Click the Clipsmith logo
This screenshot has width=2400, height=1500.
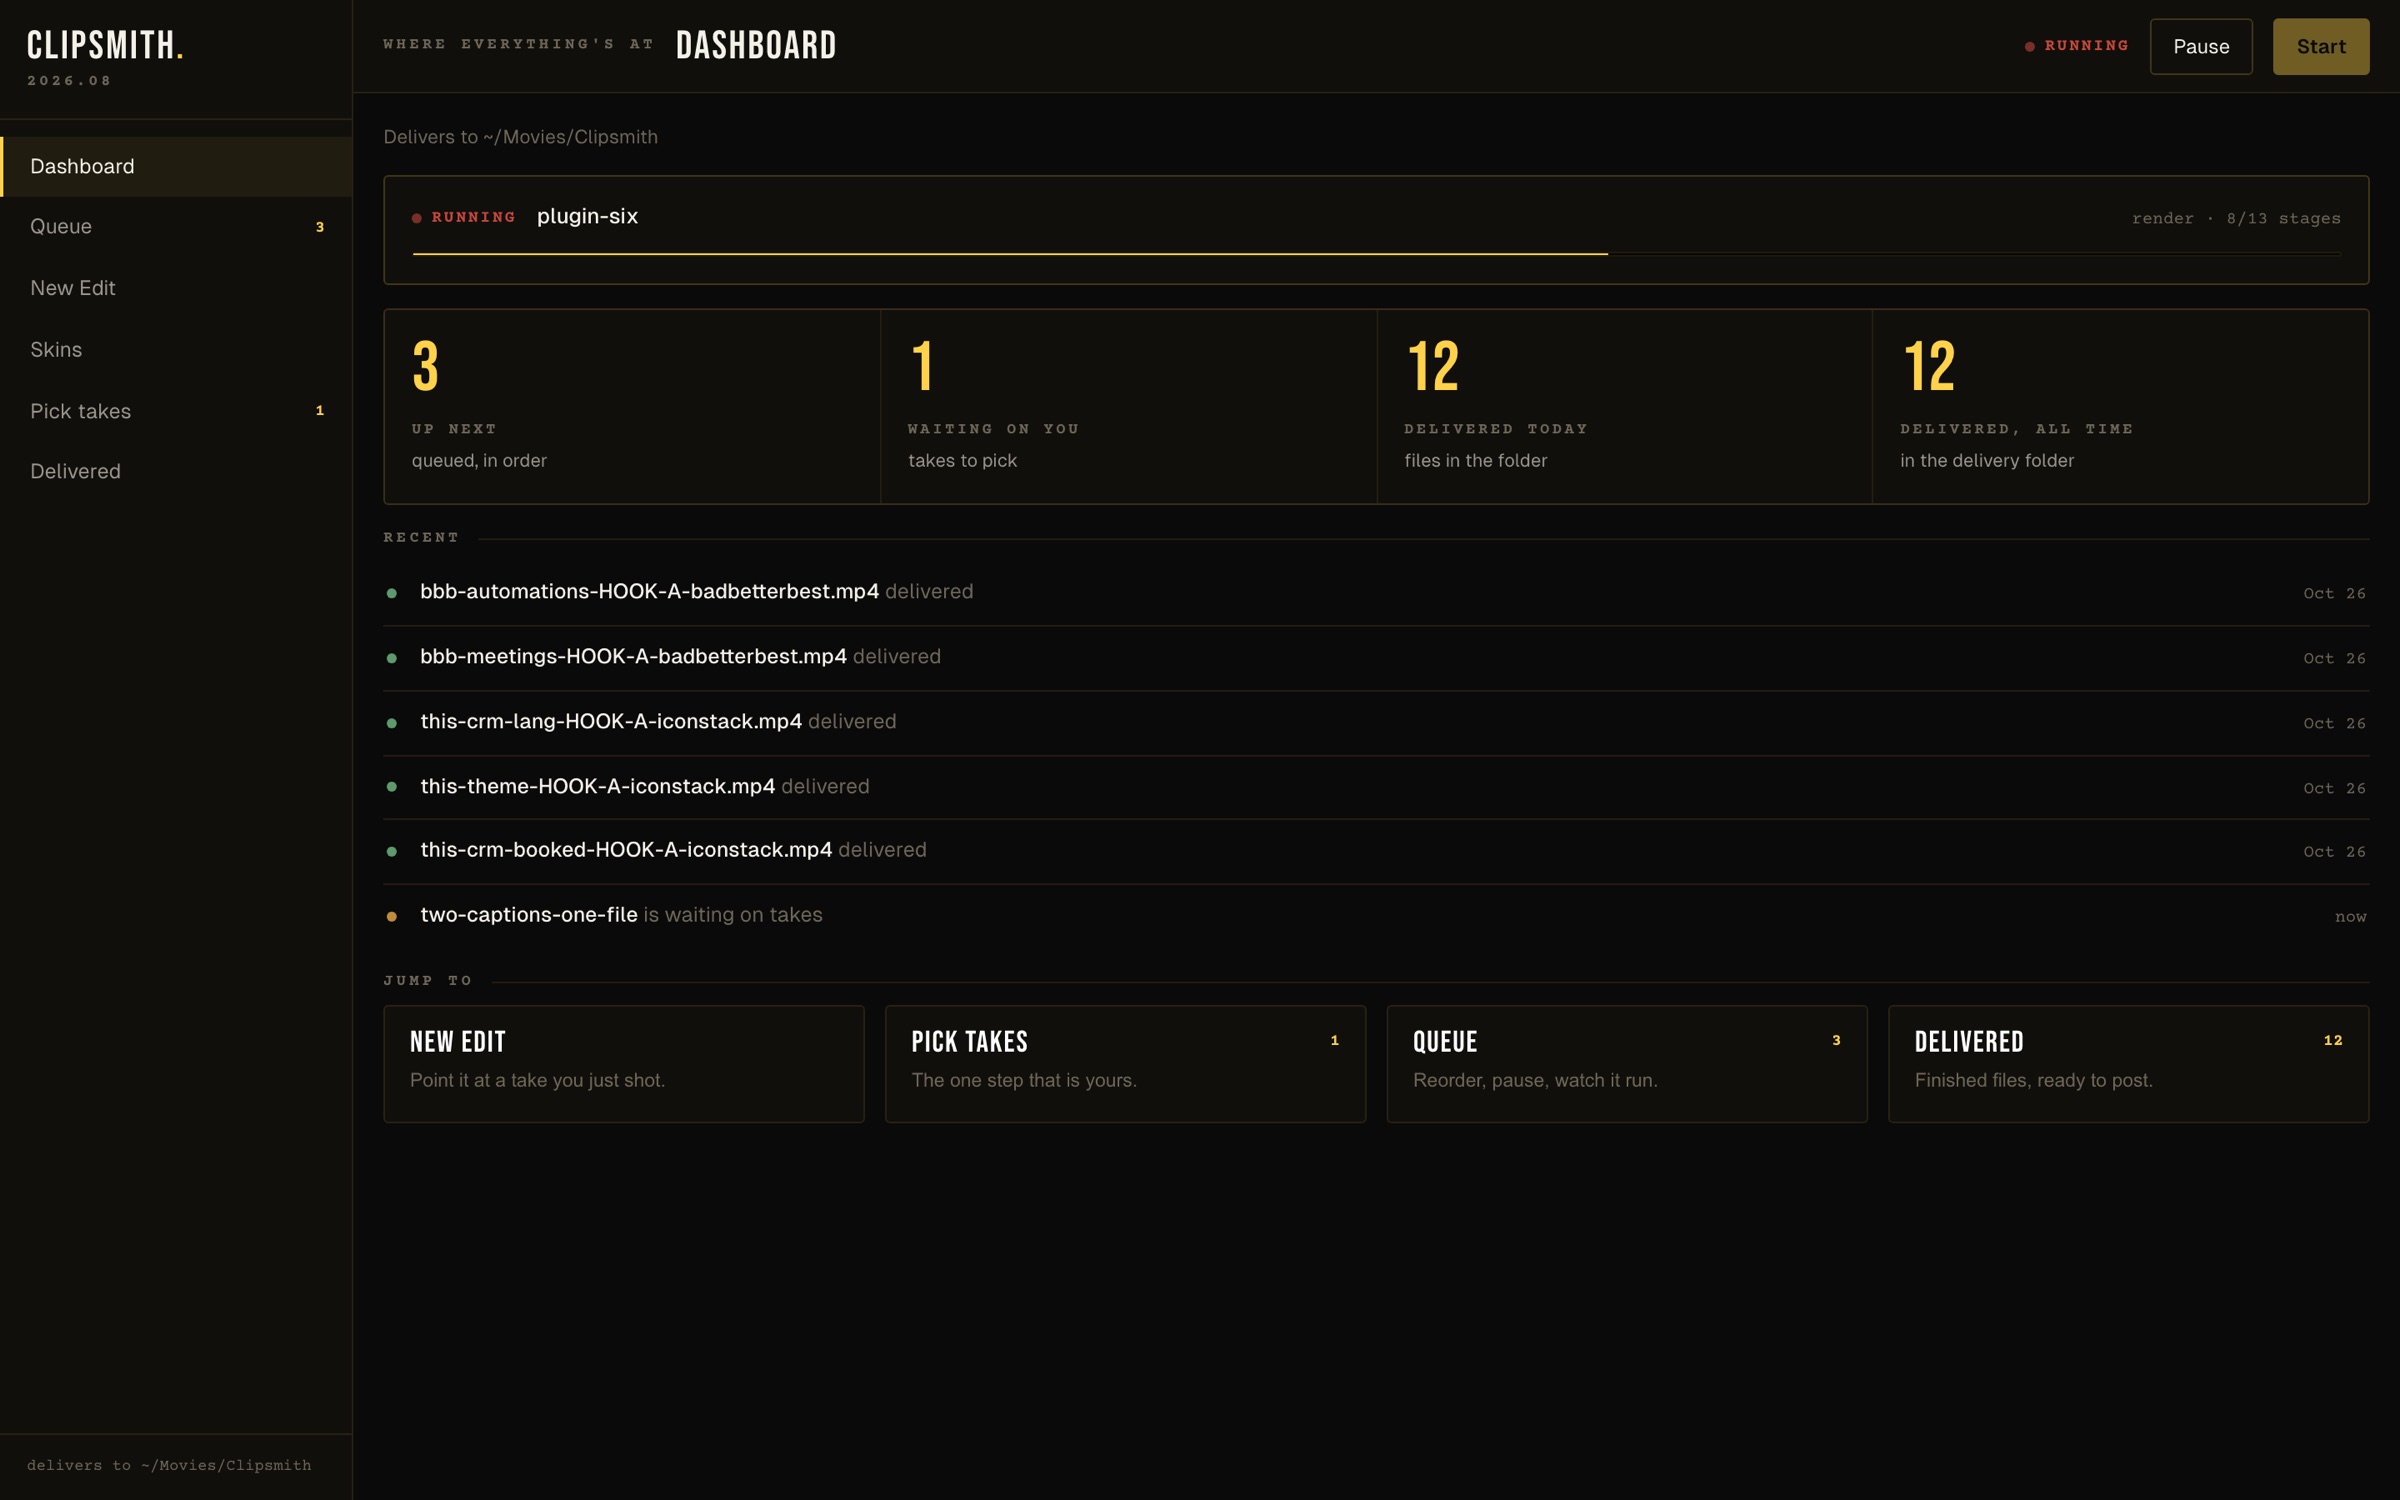(105, 45)
